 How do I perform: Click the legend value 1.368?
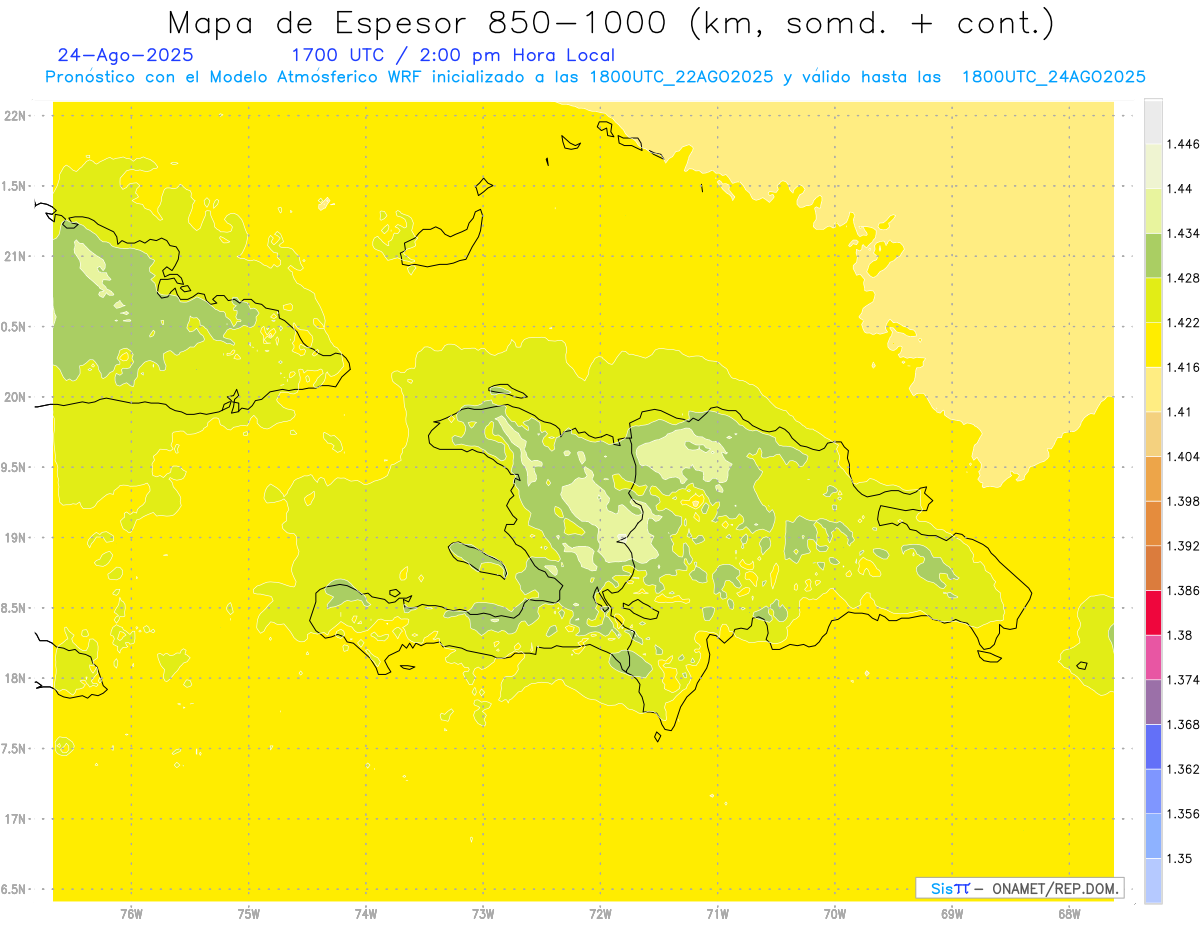point(1184,724)
